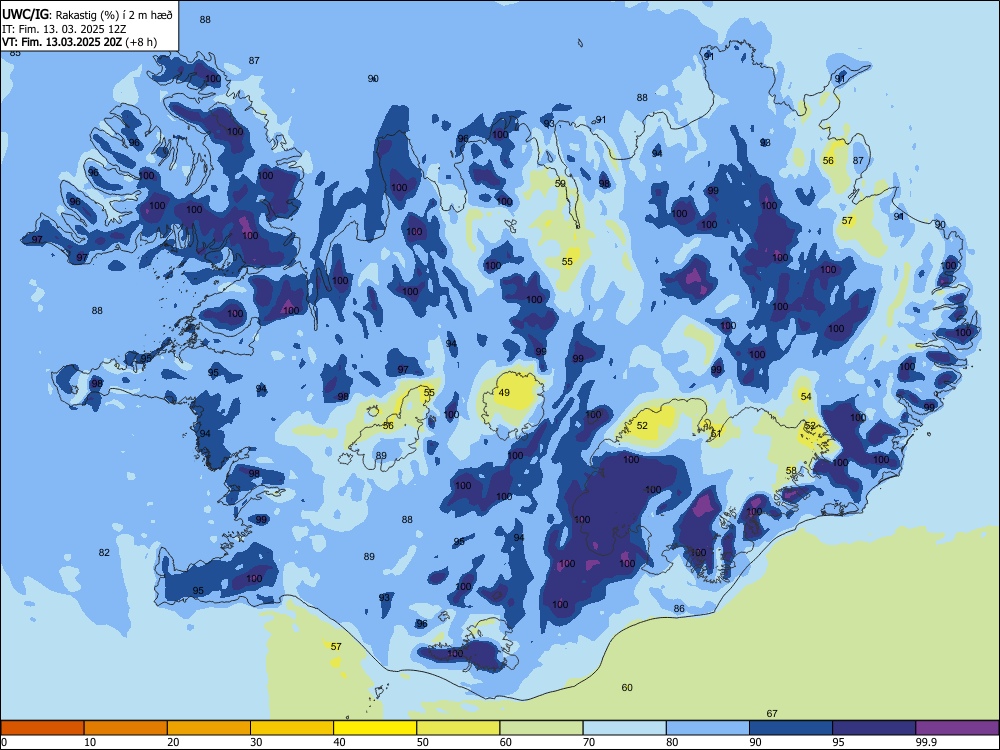This screenshot has height=750, width=1000.
Task: Click the bright yellow 40–50 legend swatch
Action: (x=375, y=728)
